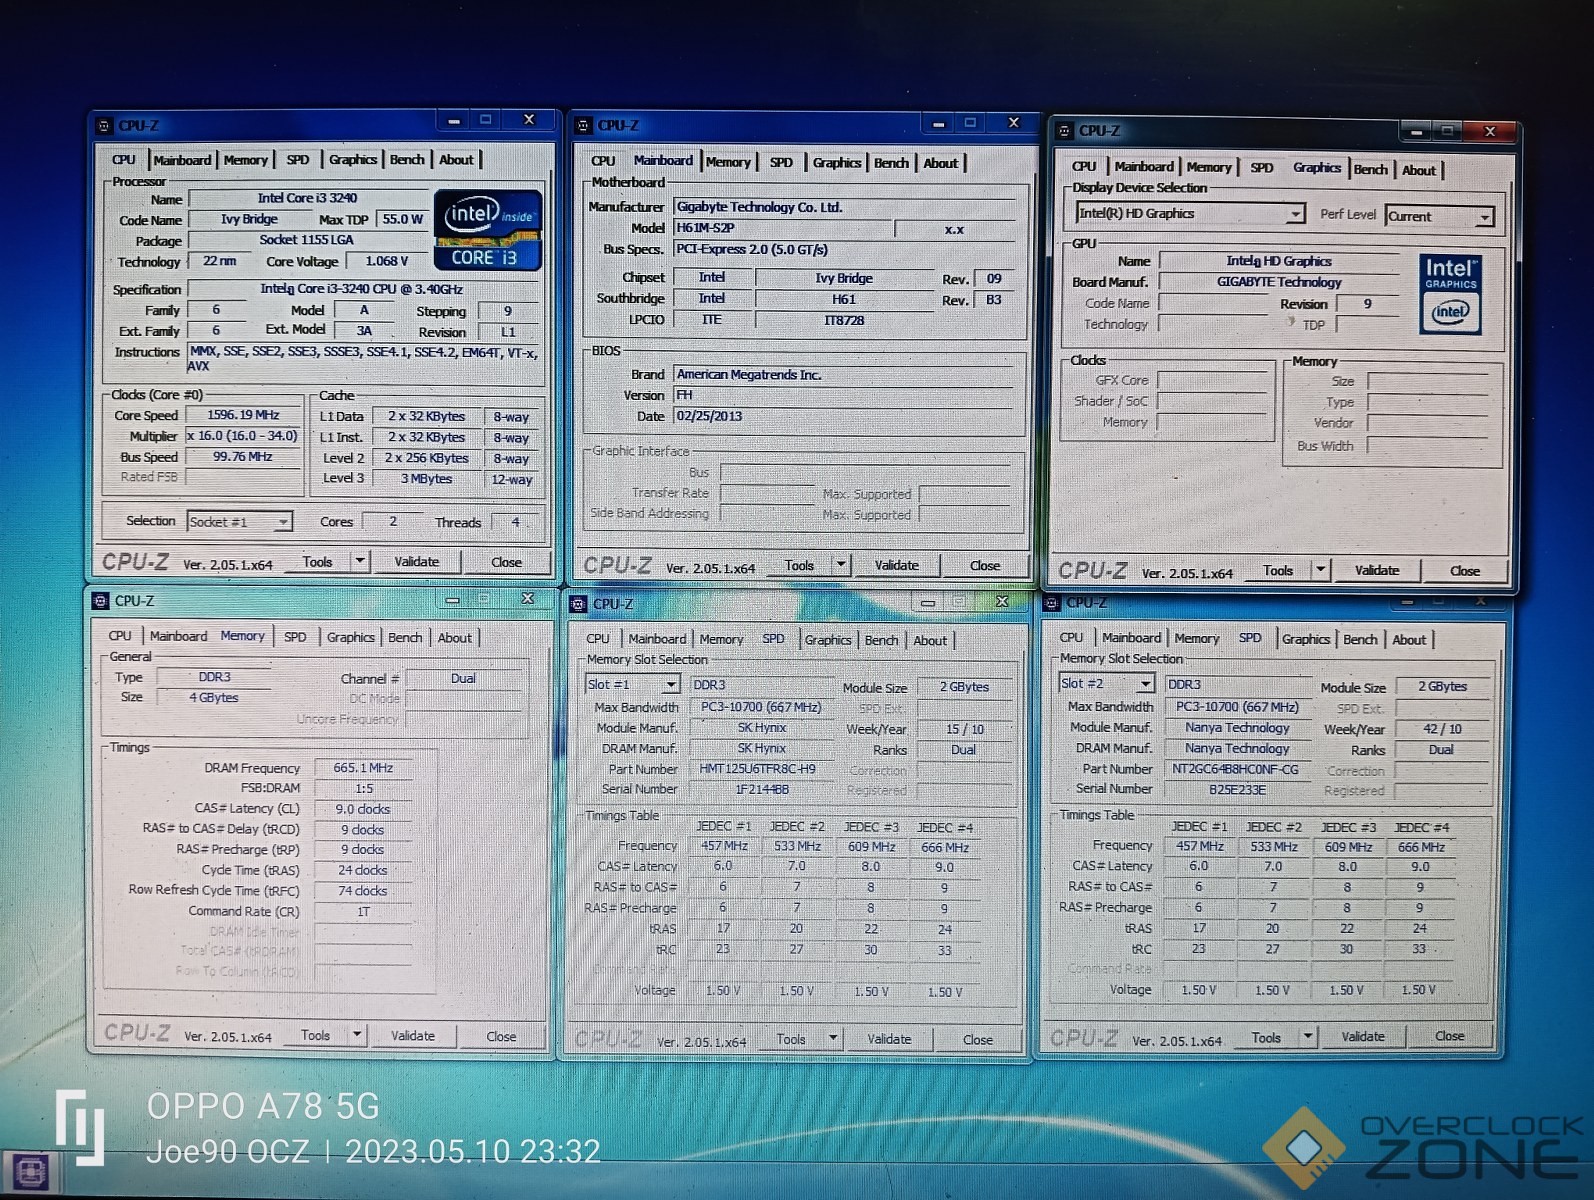Click Close button in the Slot #2 window
Screen dimensions: 1594x1200
(1449, 1036)
